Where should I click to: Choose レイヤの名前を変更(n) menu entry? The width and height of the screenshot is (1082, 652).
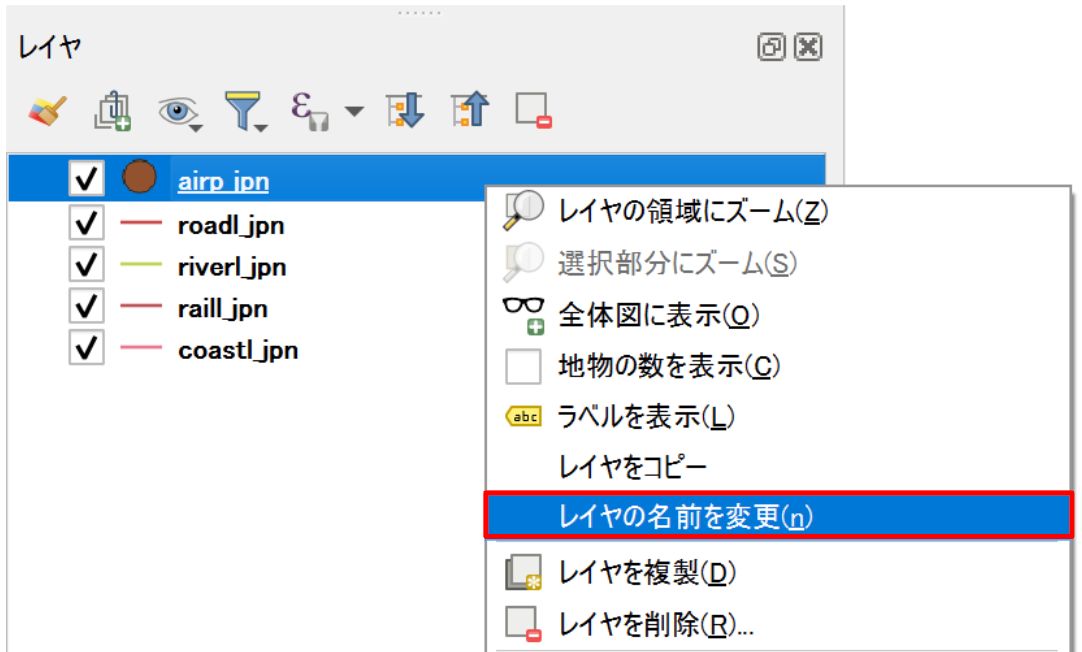pyautogui.click(x=779, y=515)
